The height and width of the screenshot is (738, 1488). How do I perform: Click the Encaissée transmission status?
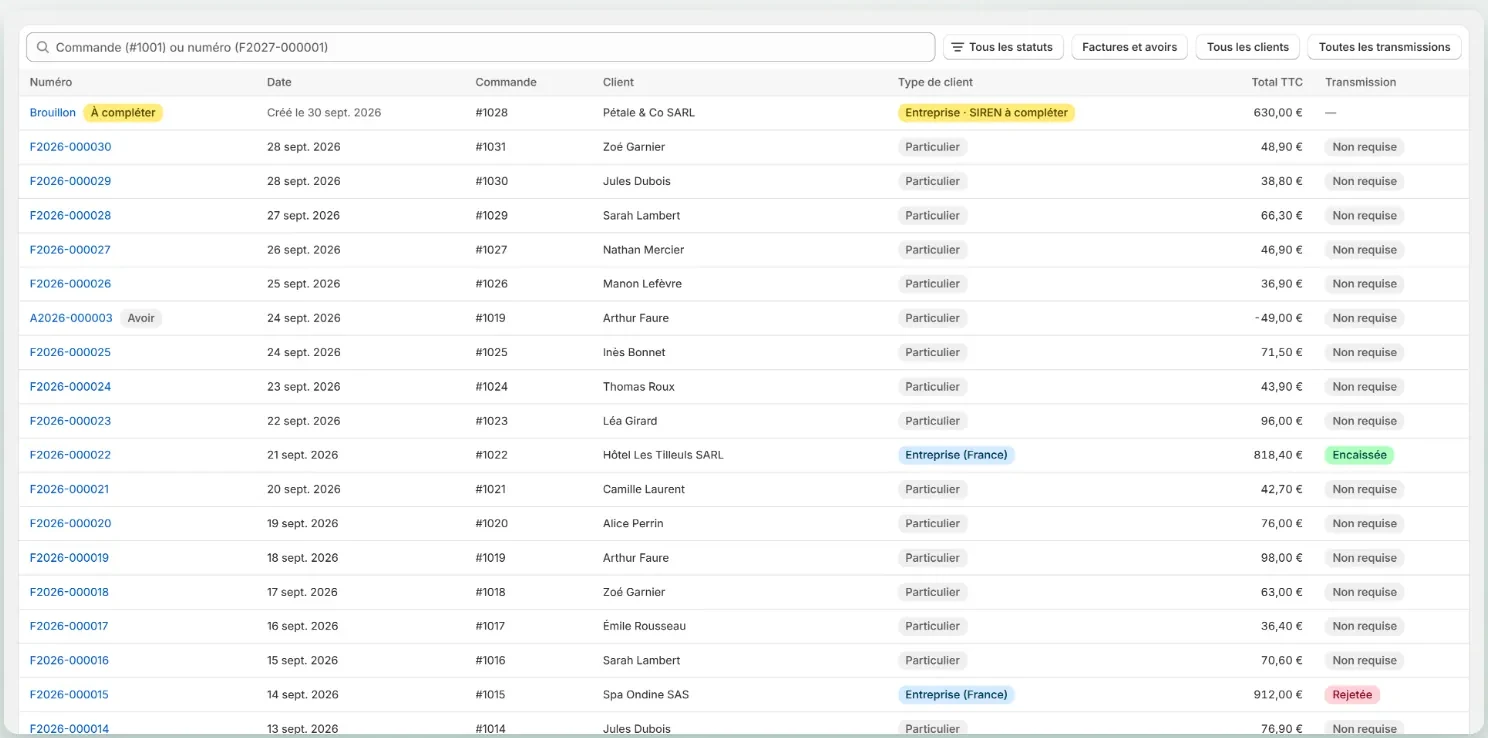pos(1359,455)
